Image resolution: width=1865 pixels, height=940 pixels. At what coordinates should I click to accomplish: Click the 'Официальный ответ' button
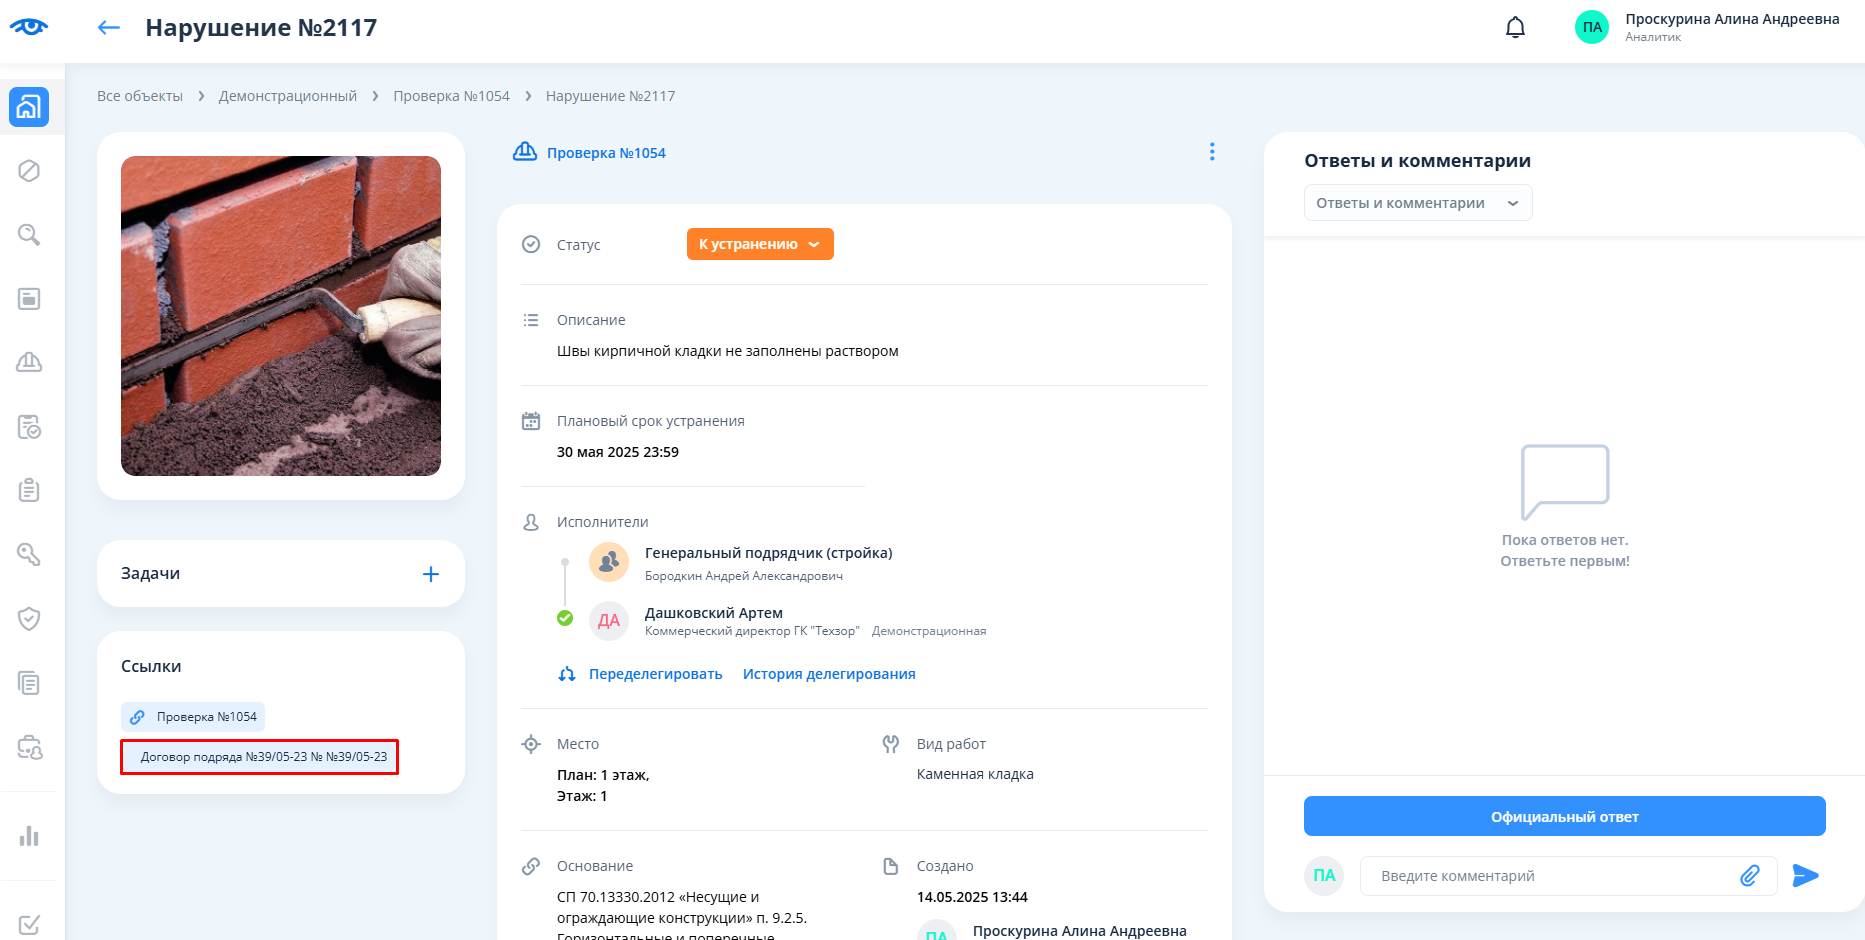(x=1564, y=817)
